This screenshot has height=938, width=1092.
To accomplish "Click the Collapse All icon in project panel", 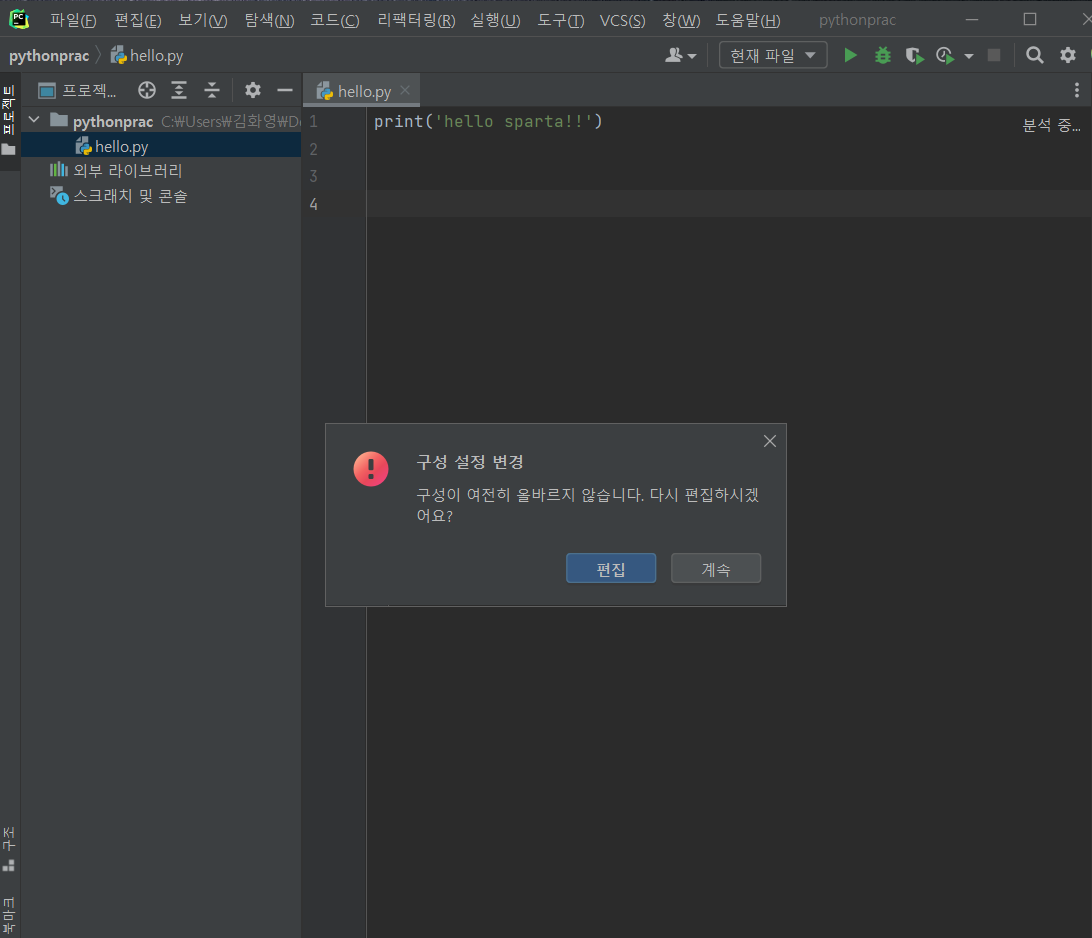I will click(x=212, y=90).
